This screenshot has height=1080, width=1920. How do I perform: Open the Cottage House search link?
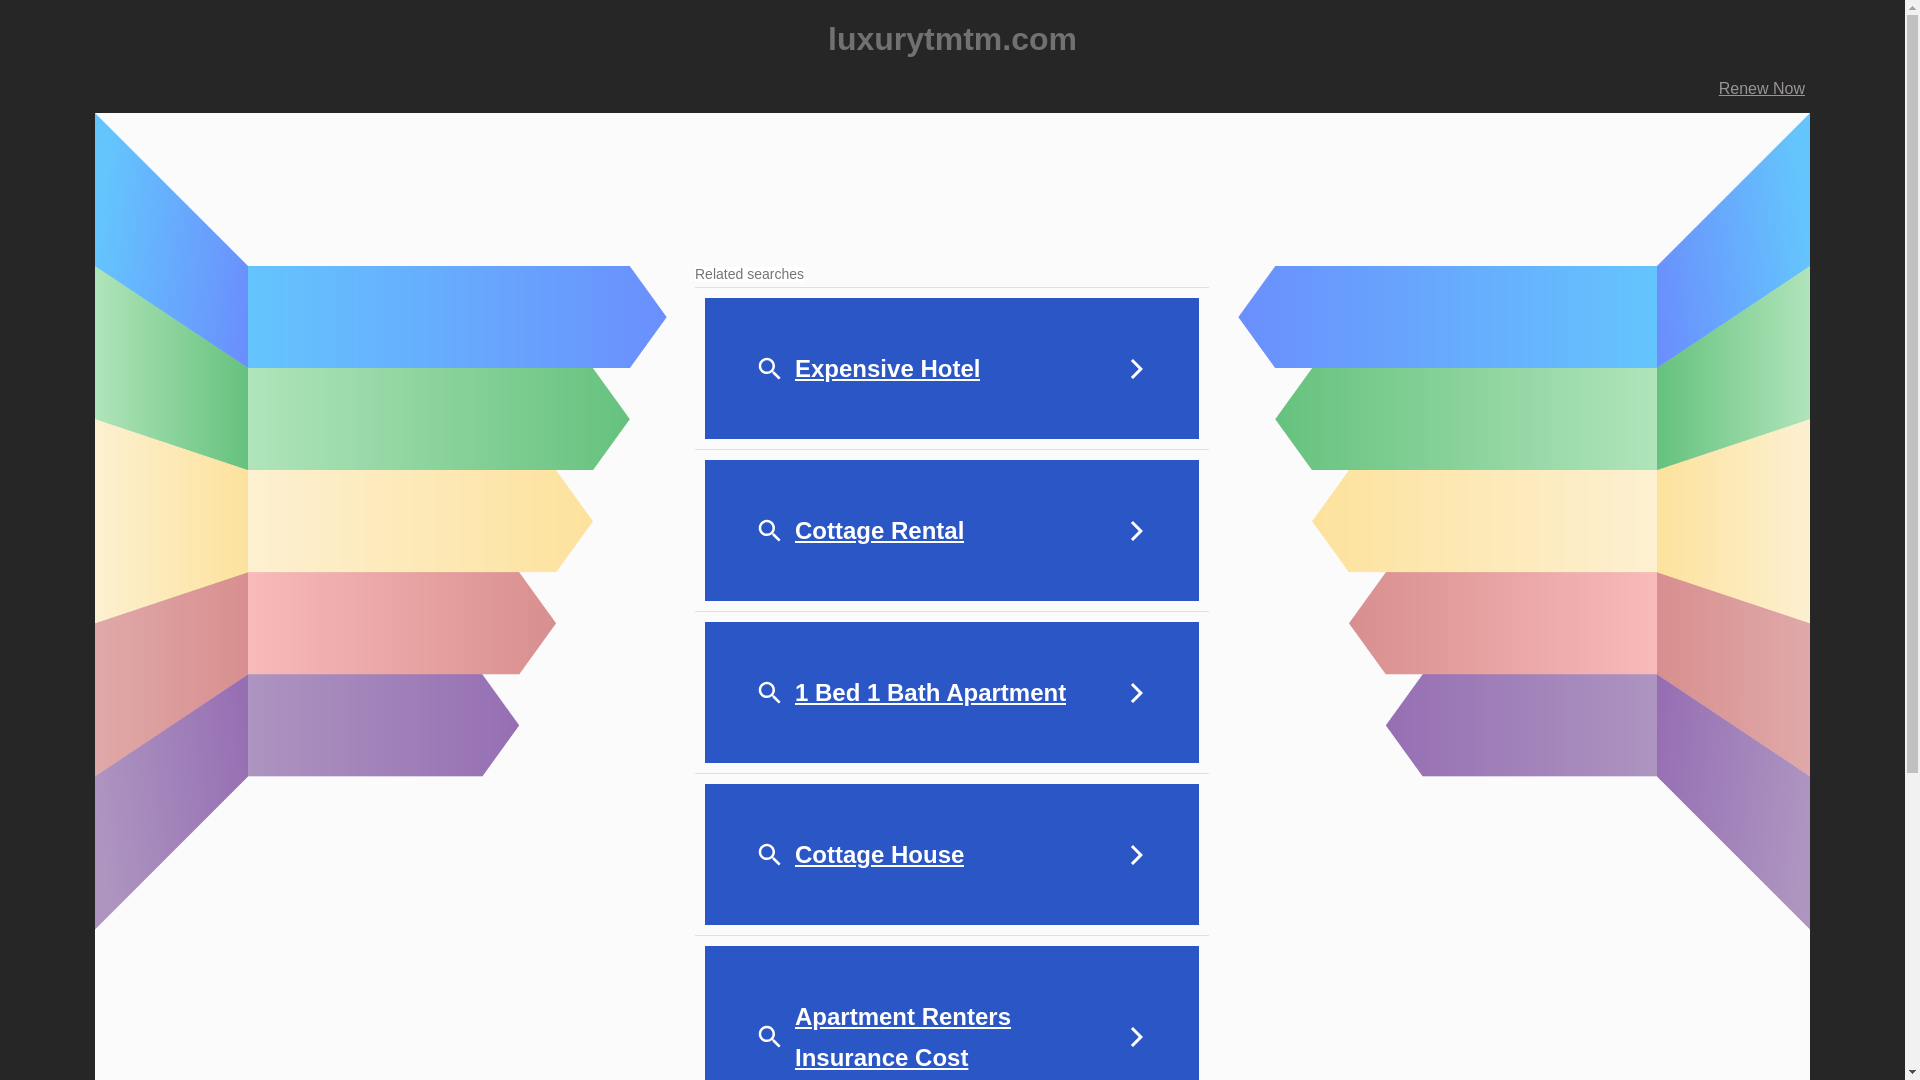(x=879, y=855)
